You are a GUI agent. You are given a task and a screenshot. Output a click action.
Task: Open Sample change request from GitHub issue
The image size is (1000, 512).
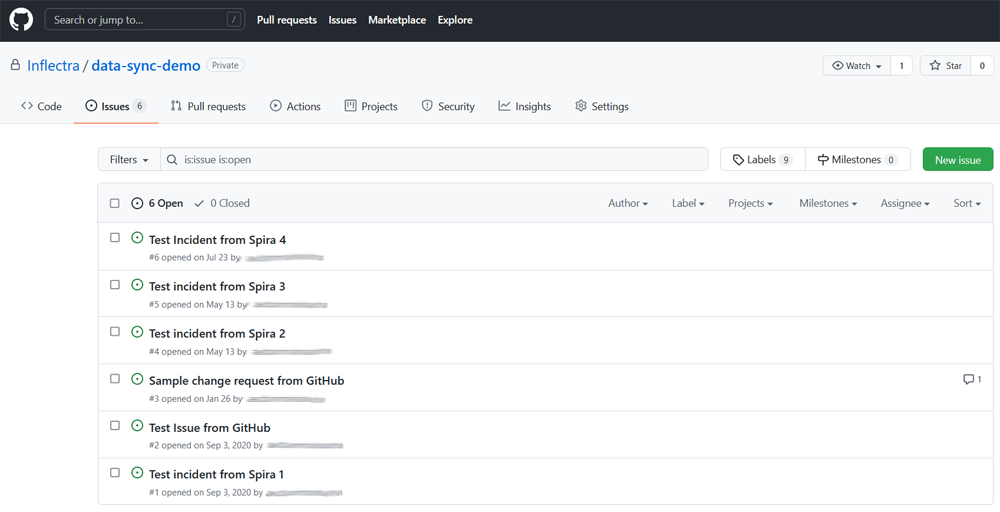point(246,381)
